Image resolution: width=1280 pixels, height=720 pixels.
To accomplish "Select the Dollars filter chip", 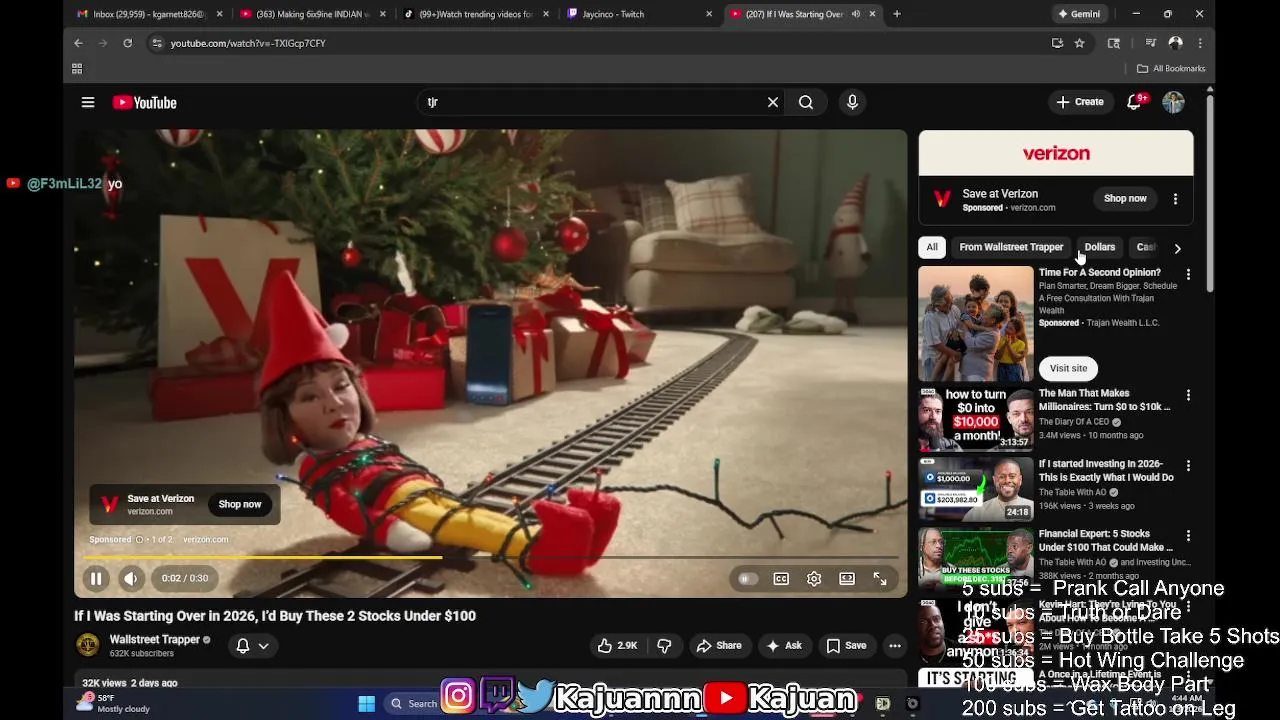I will 1100,247.
